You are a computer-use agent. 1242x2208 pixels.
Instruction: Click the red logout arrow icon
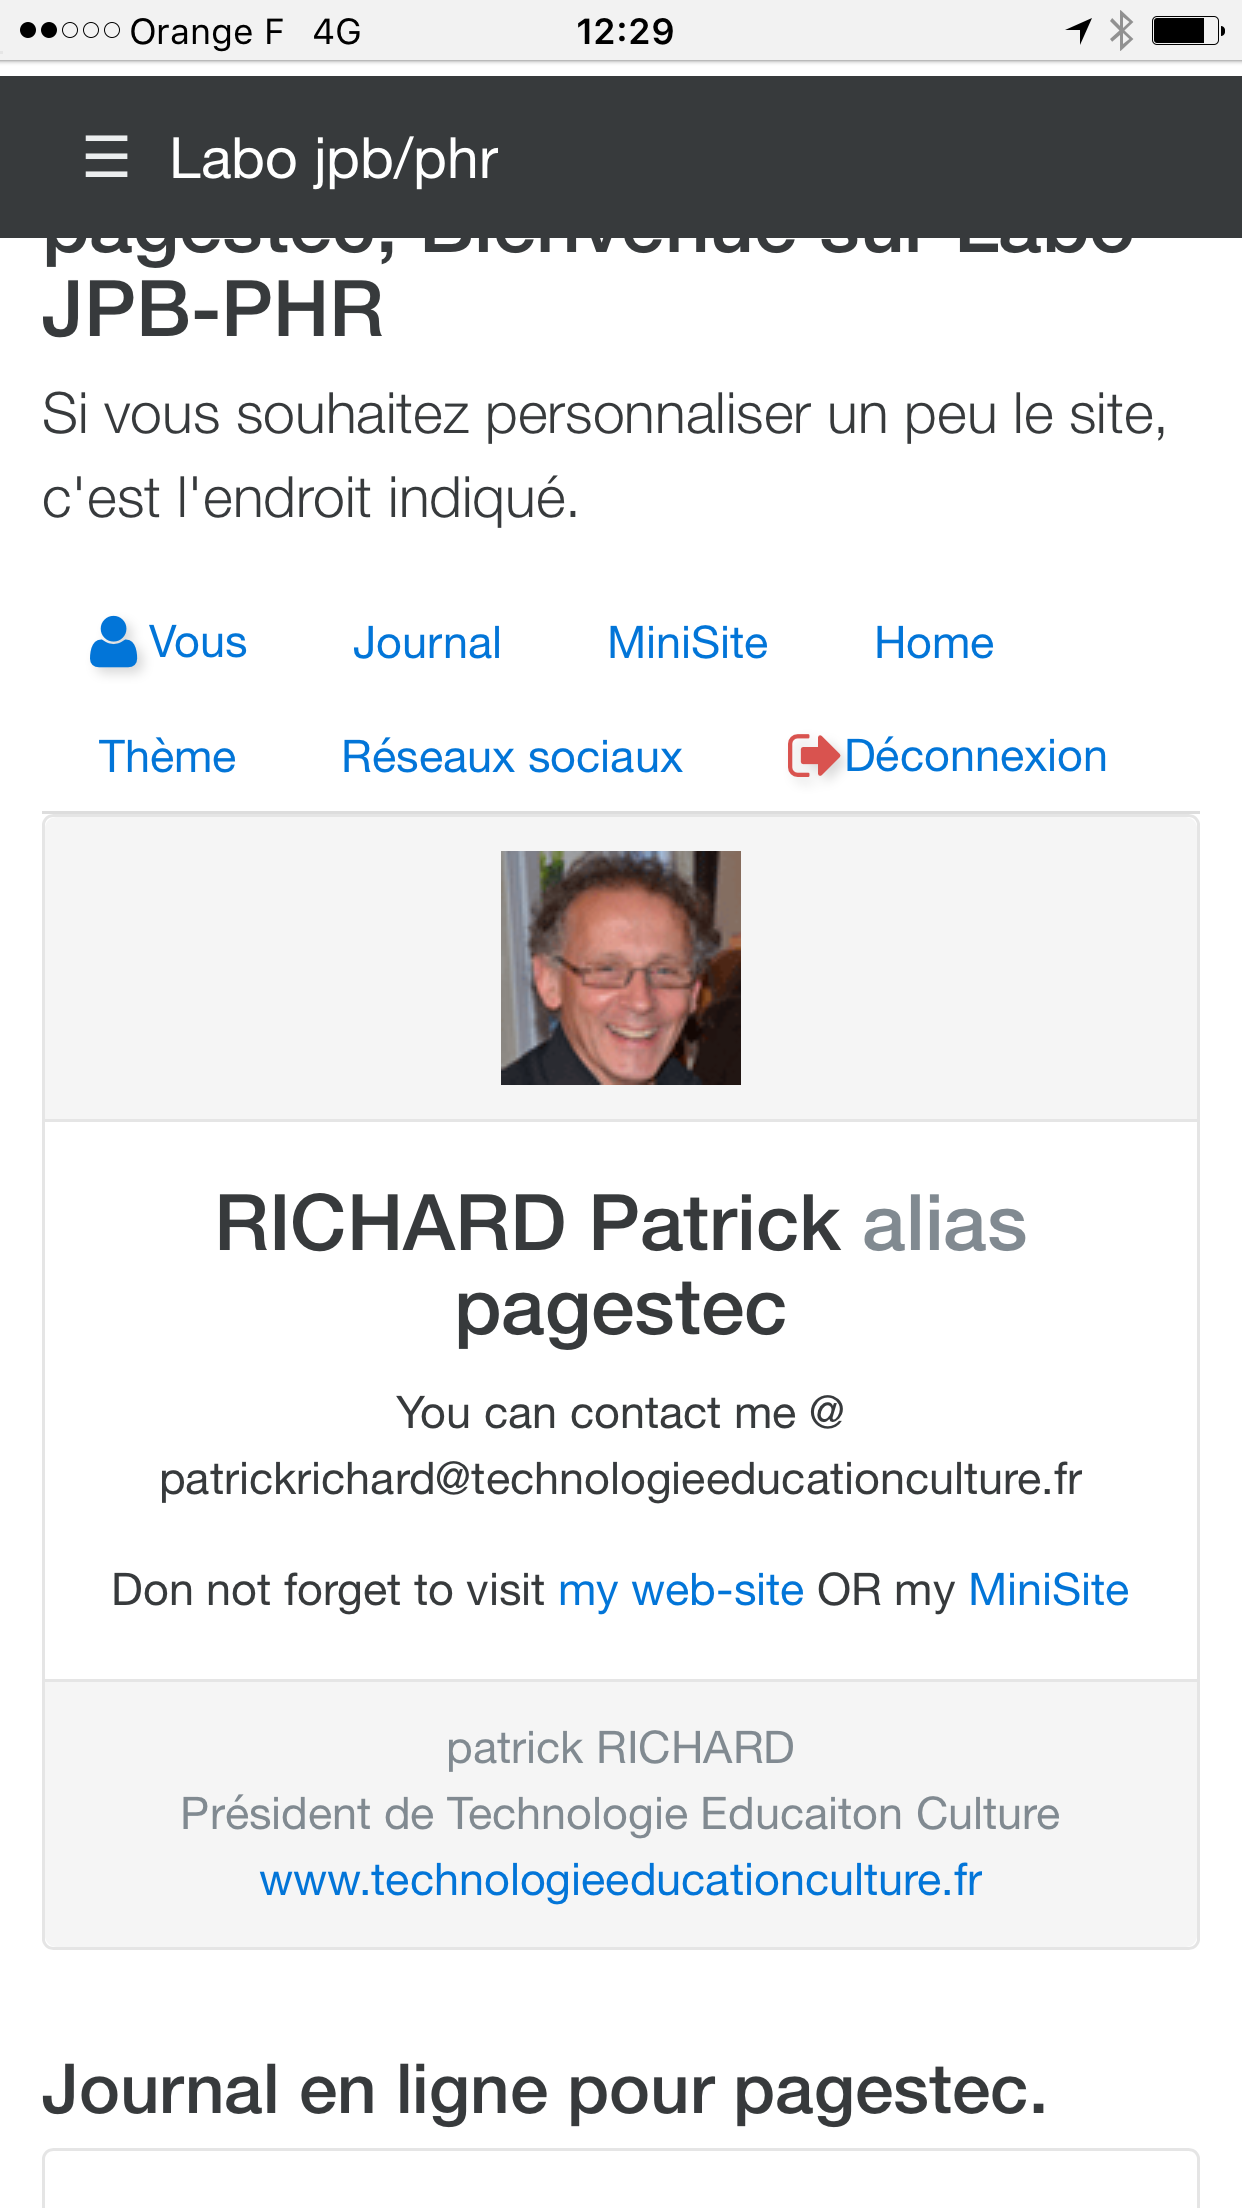click(812, 756)
